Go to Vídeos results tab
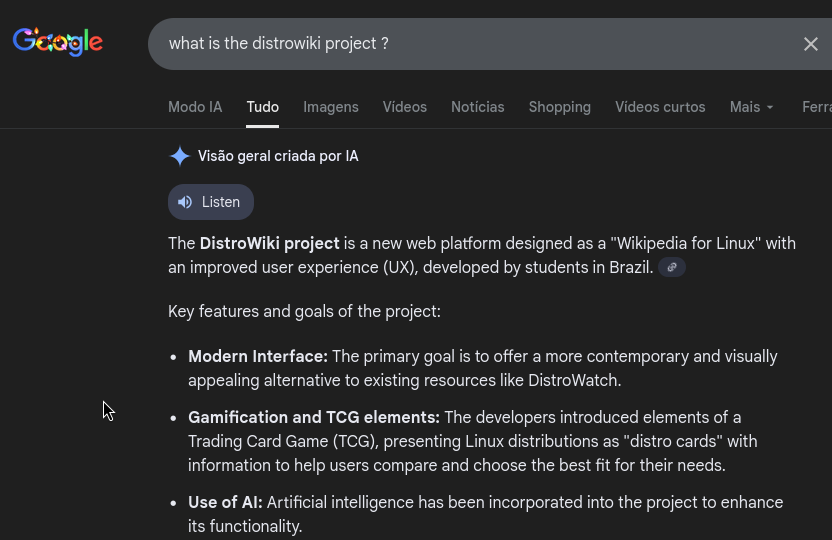This screenshot has width=832, height=540. [x=404, y=107]
